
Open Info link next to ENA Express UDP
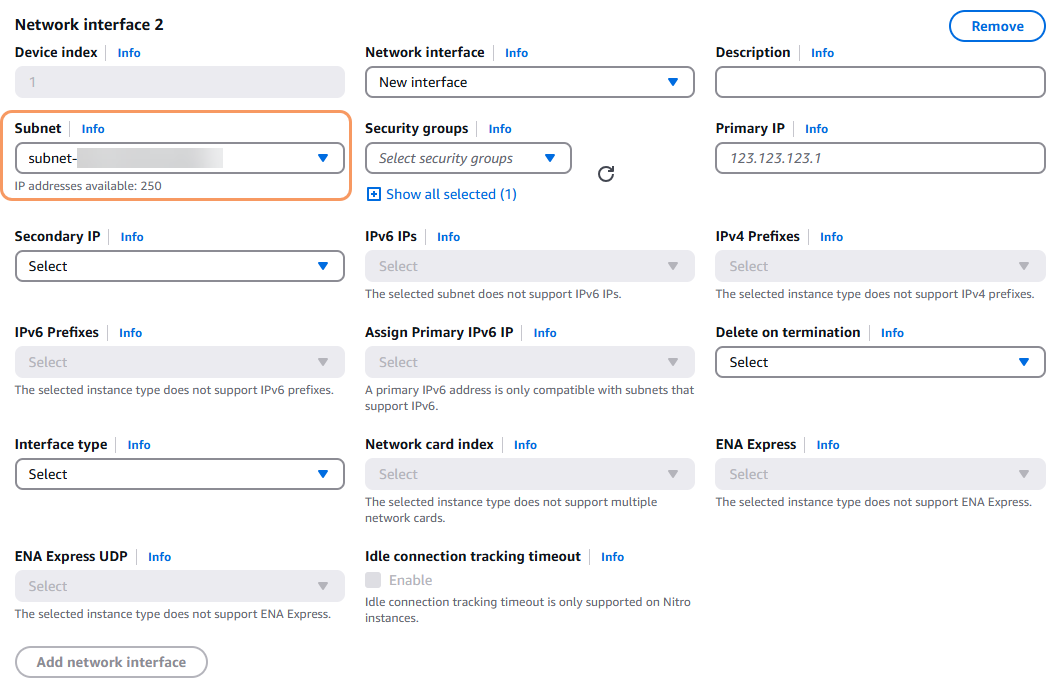click(x=159, y=557)
